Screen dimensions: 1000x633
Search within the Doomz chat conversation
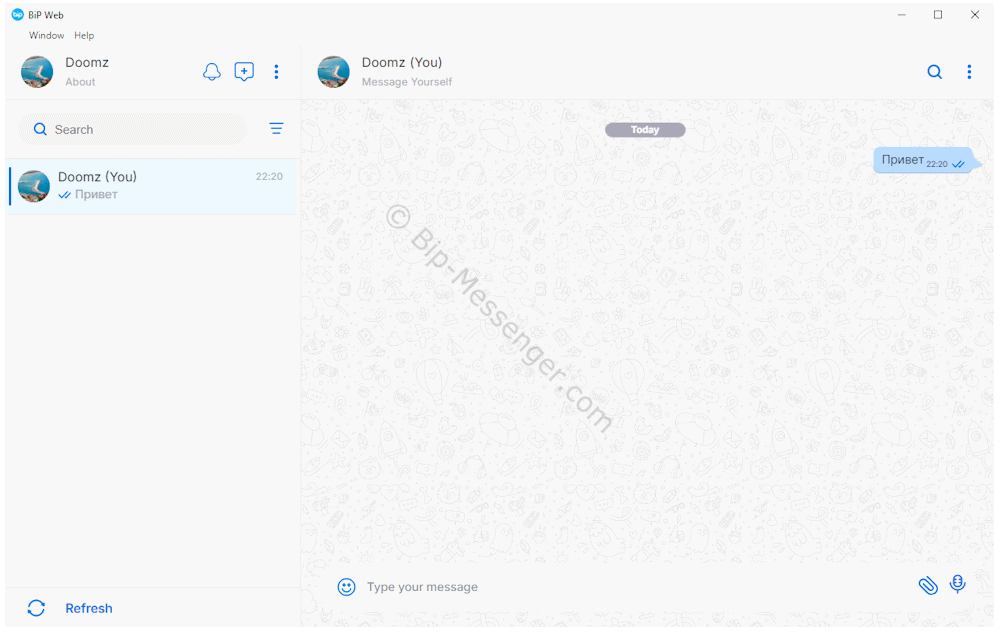point(934,71)
